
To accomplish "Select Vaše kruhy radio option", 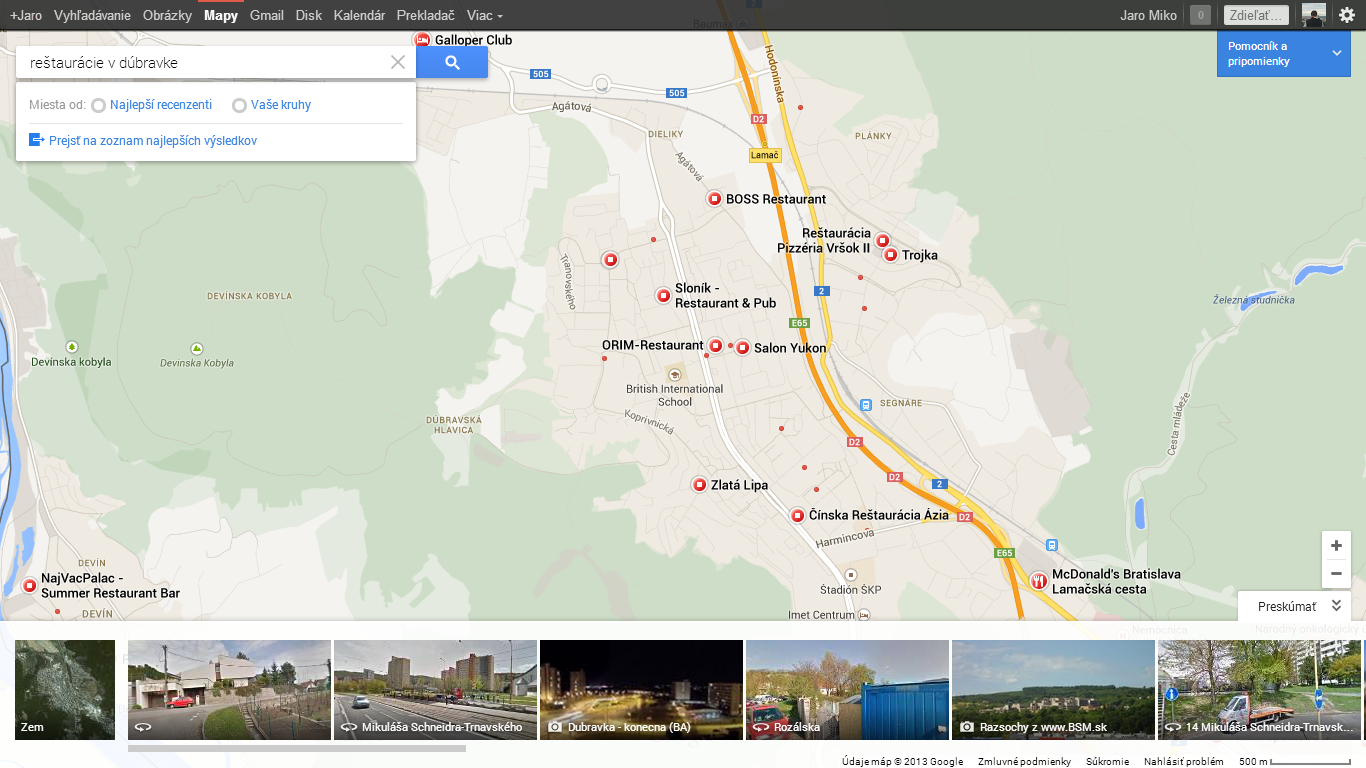I will point(239,106).
